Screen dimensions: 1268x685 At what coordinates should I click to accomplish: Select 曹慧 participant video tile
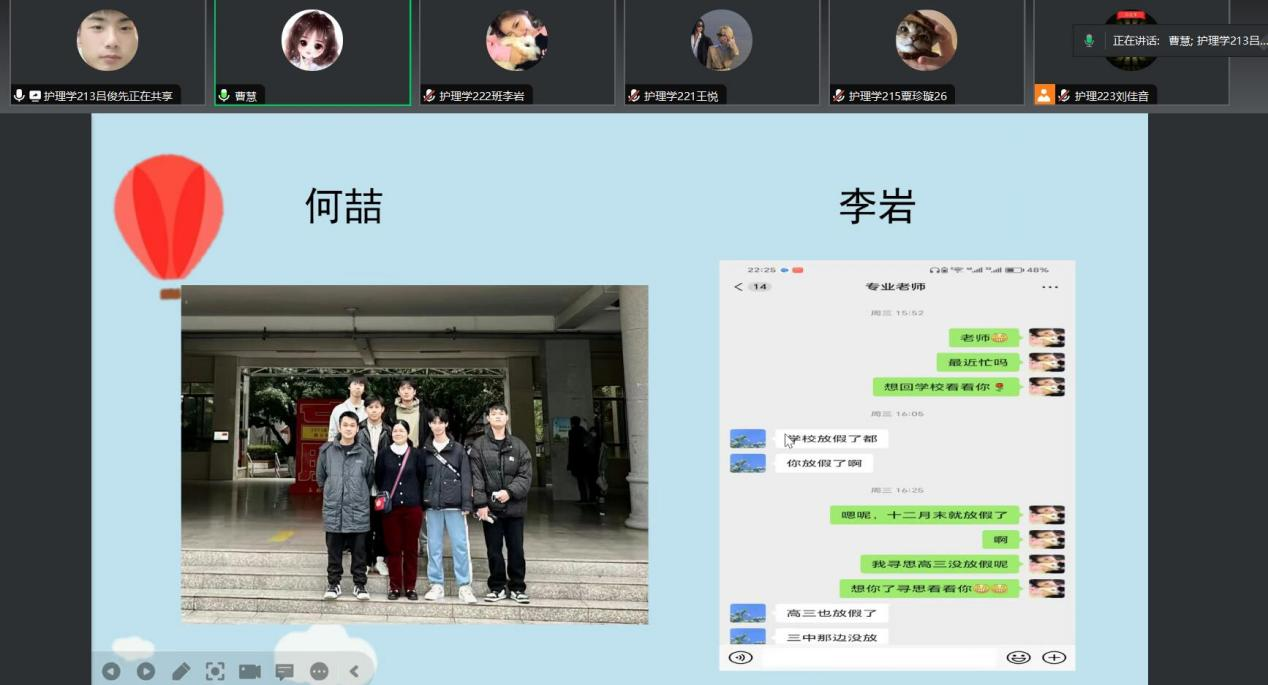click(x=312, y=50)
